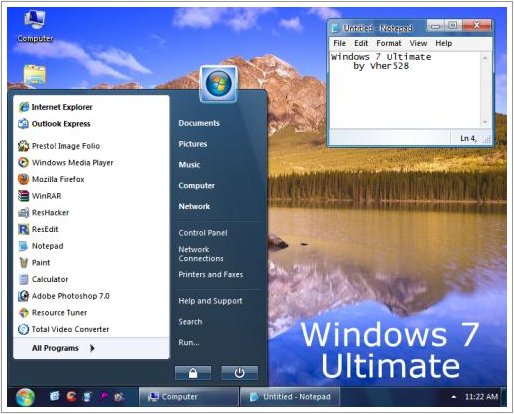
Task: Open Printers and Faxes
Action: [x=211, y=275]
